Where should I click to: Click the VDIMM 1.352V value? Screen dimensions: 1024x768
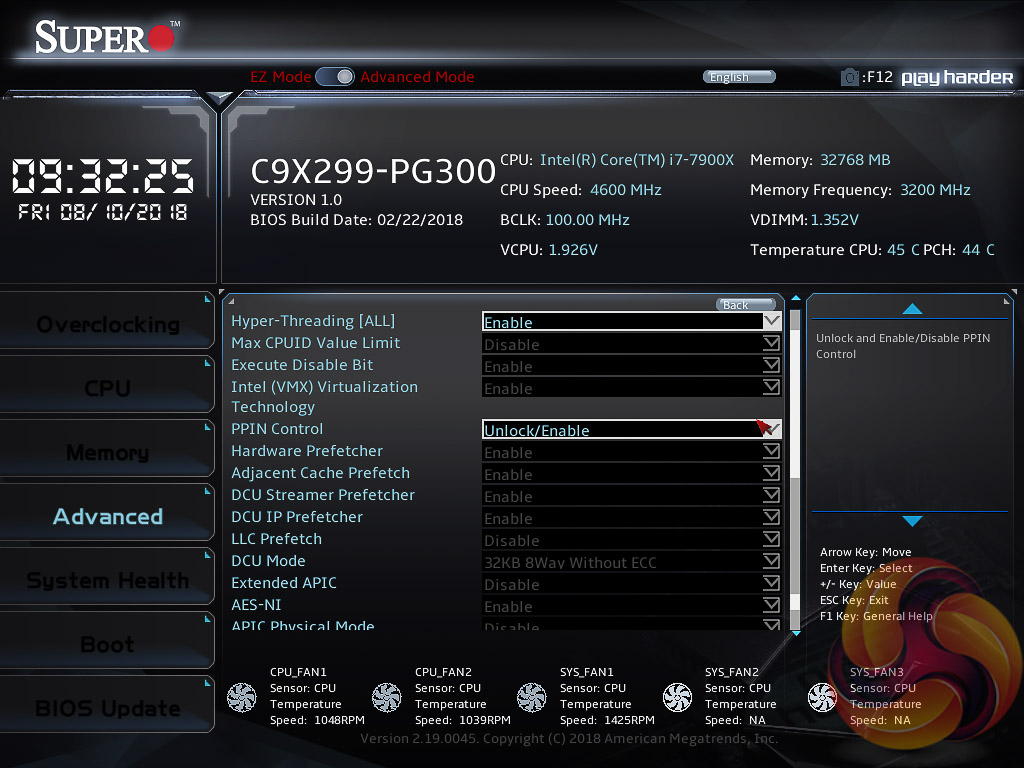835,220
